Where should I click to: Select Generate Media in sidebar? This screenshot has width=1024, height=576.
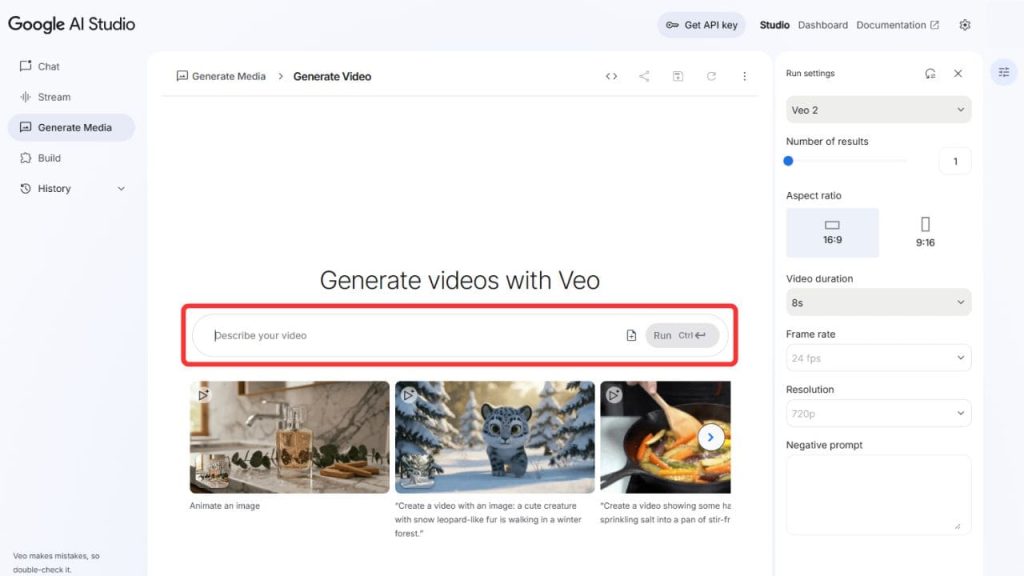pyautogui.click(x=71, y=127)
